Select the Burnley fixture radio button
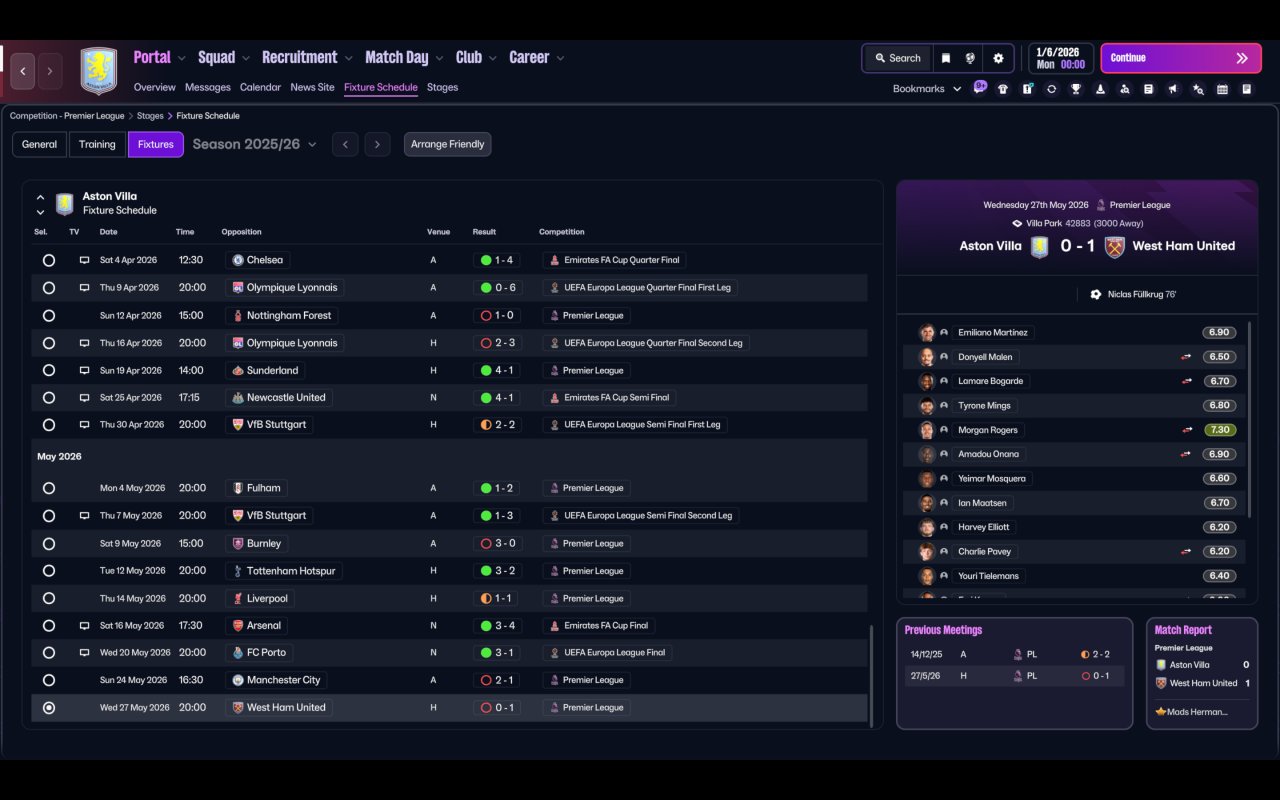Viewport: 1280px width, 800px height. [x=49, y=544]
